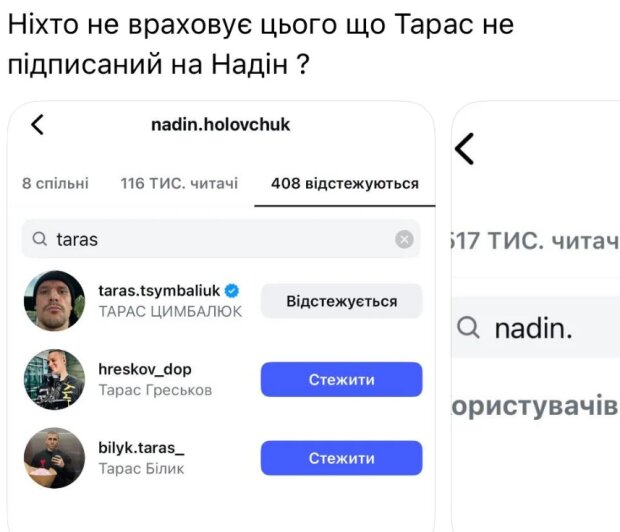Open taras.tsymbaliuk profile picture
The height and width of the screenshot is (532, 620).
(54, 301)
